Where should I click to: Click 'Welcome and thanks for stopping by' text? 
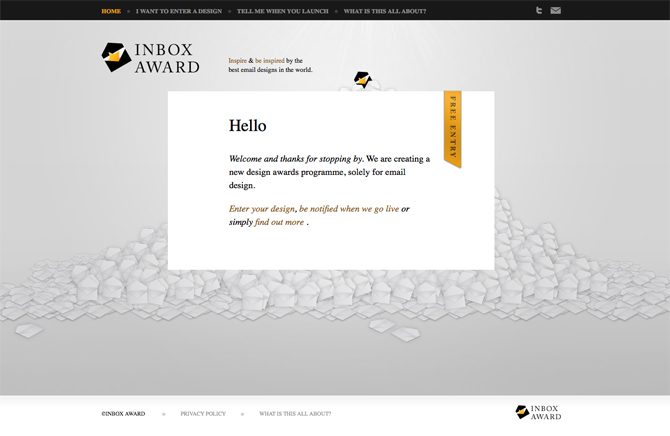click(295, 159)
